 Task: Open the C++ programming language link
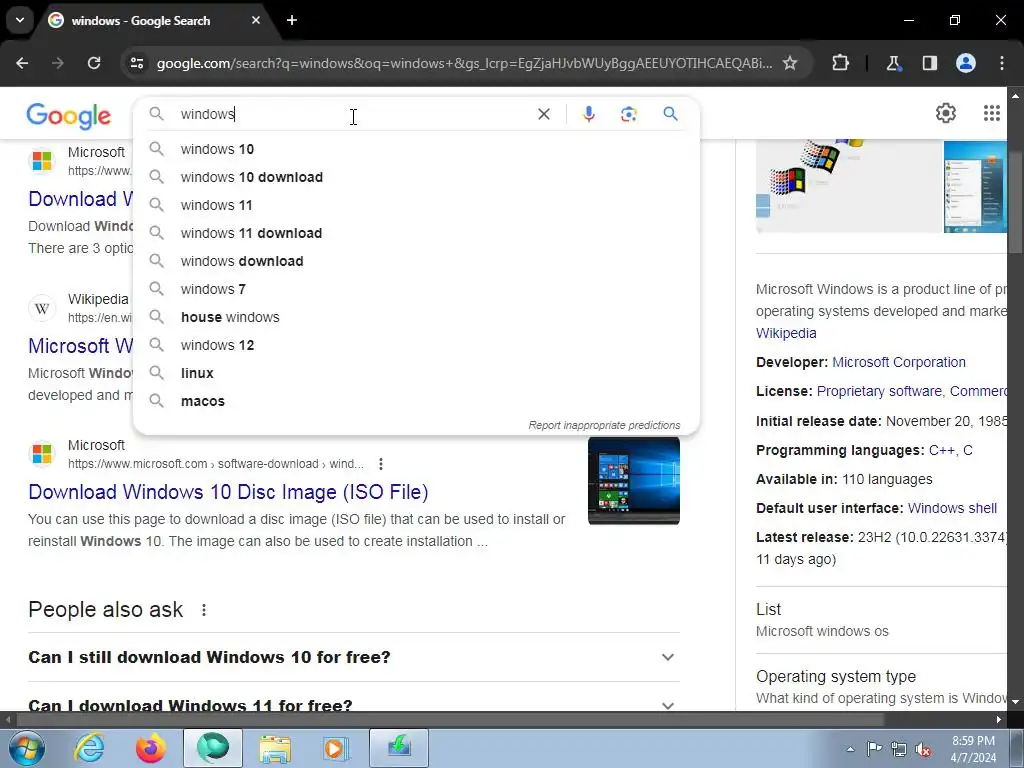point(942,450)
